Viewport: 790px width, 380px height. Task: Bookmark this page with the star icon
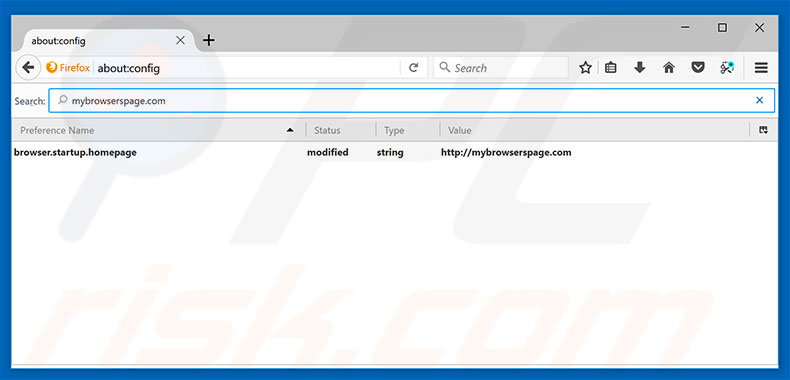[585, 68]
